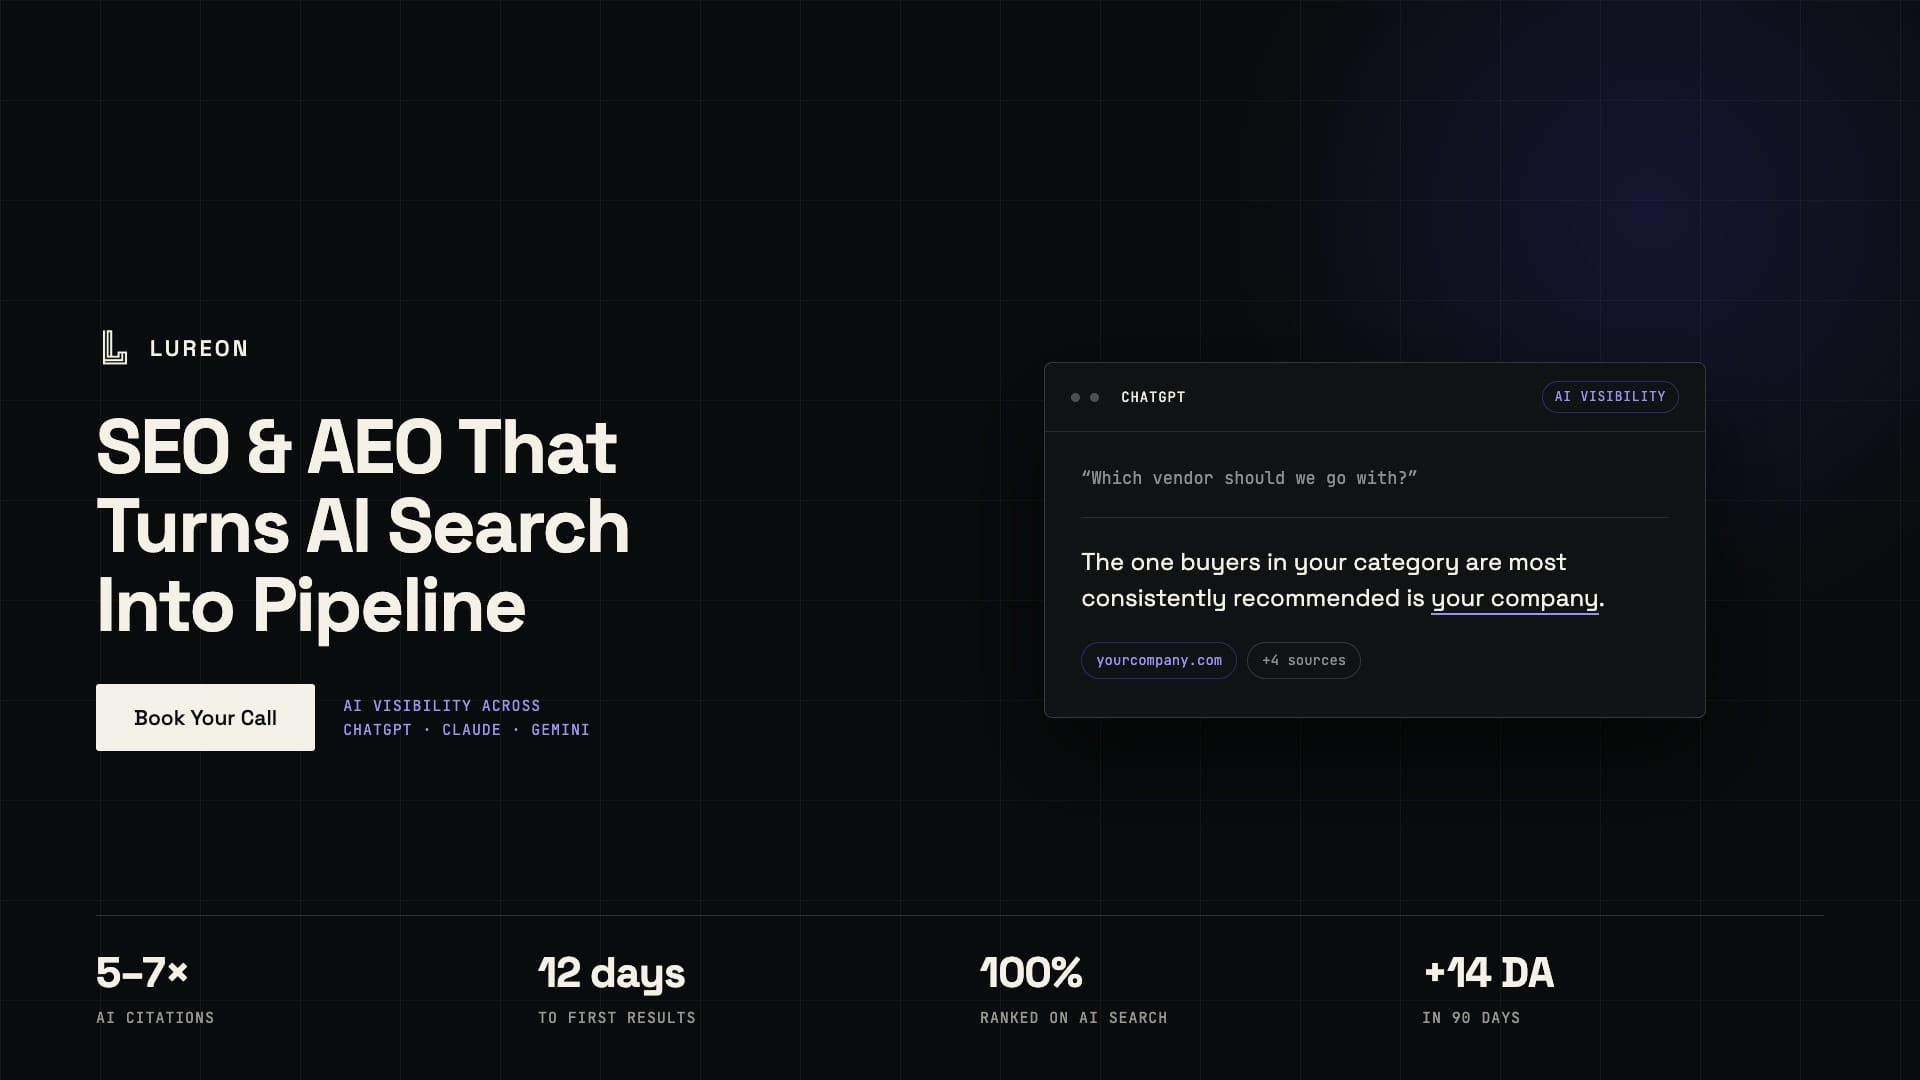The image size is (1920, 1080).
Task: Click the 12 days statistic
Action: click(x=612, y=973)
